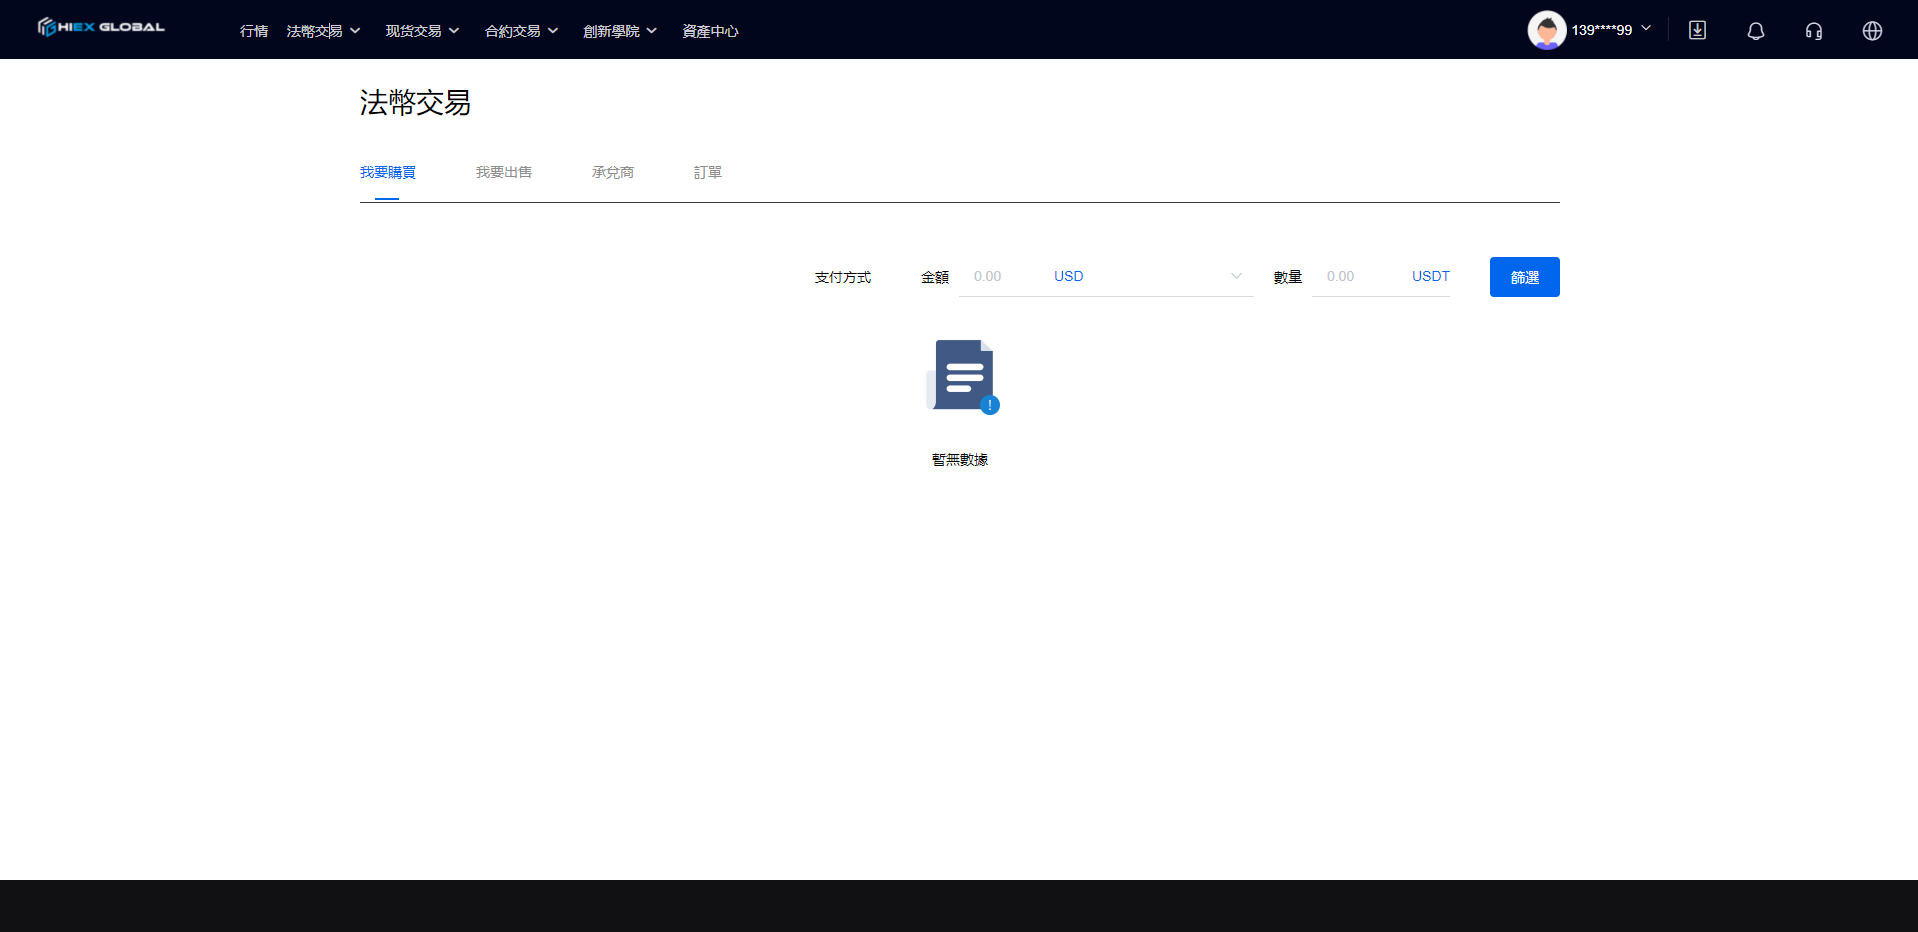Expand the 創新學院 navigation dropdown

pyautogui.click(x=620, y=31)
